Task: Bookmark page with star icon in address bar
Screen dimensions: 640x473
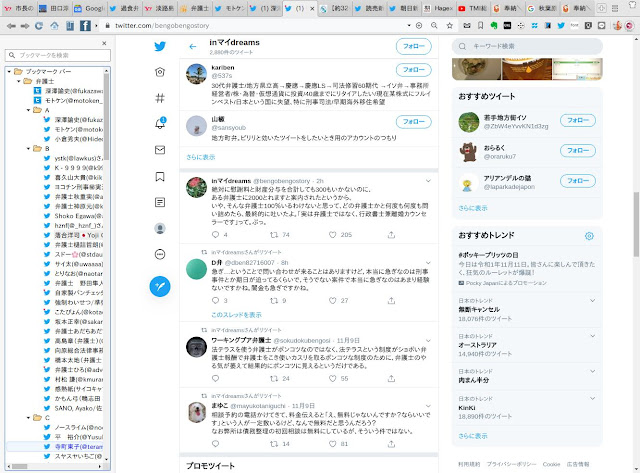Action: click(x=449, y=25)
